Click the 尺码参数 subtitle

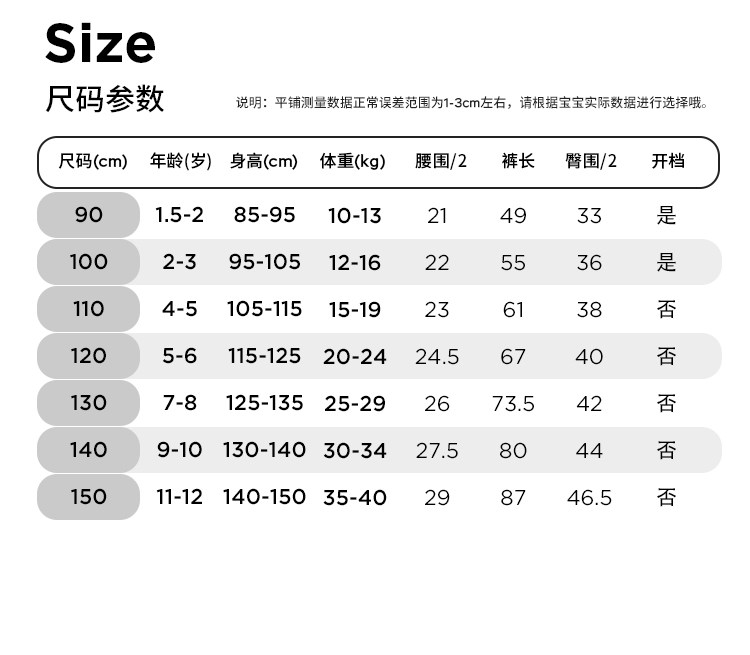point(105,99)
